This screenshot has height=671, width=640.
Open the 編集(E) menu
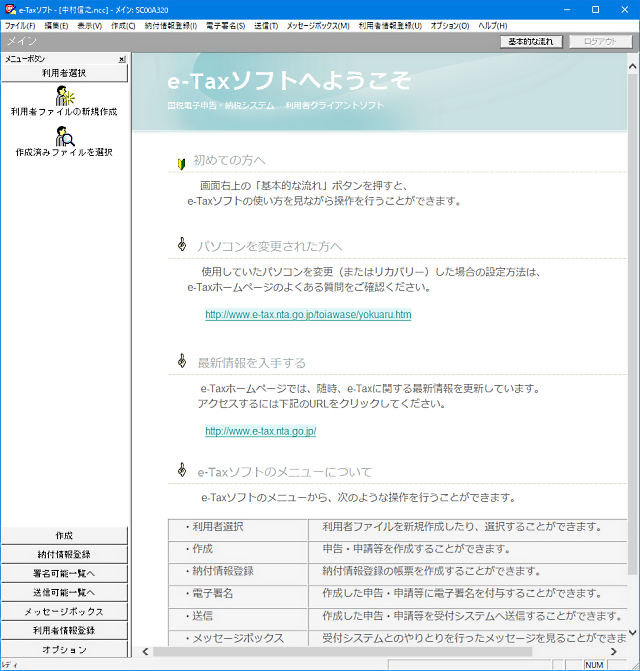click(x=56, y=26)
